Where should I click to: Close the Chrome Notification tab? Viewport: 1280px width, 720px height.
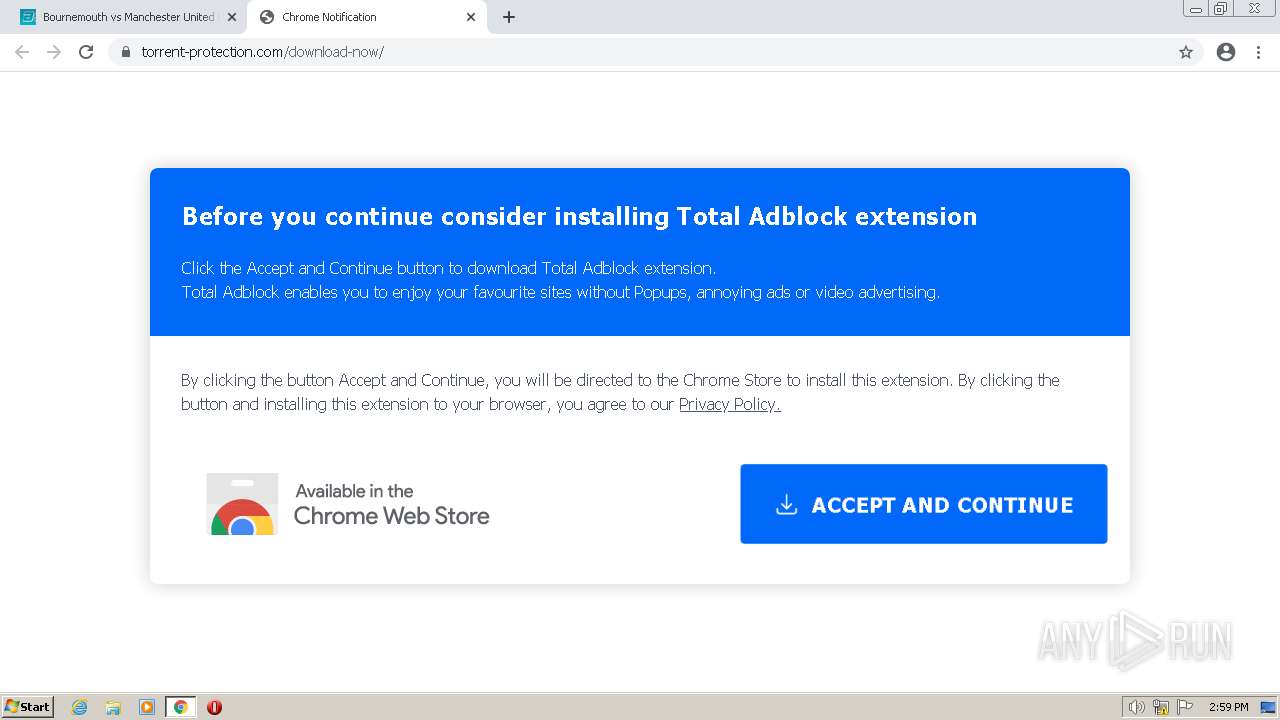coord(471,17)
